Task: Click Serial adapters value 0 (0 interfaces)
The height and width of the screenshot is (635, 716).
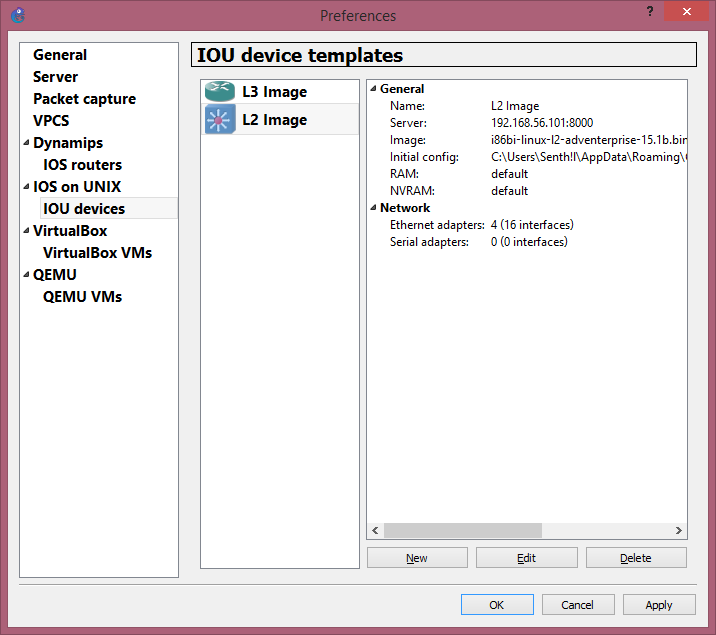Action: [529, 241]
